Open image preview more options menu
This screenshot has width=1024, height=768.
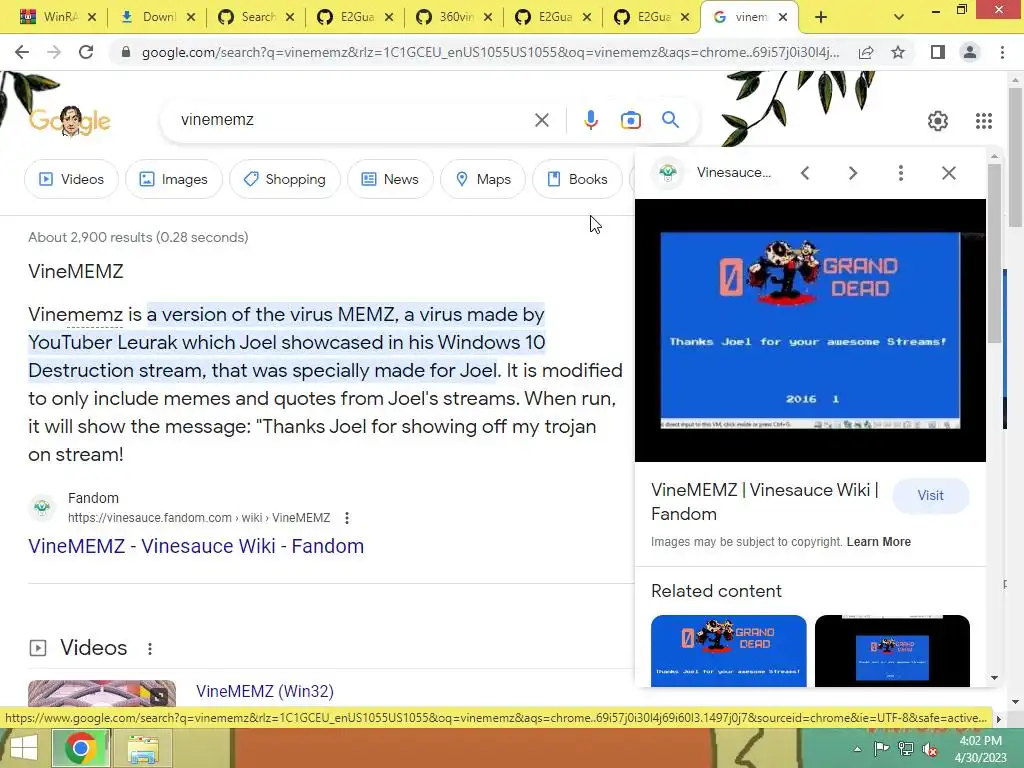pos(901,173)
